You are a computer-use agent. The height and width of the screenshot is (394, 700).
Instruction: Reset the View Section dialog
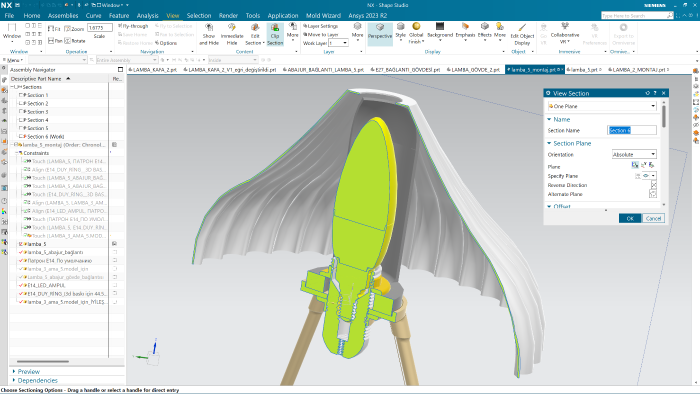pos(647,93)
